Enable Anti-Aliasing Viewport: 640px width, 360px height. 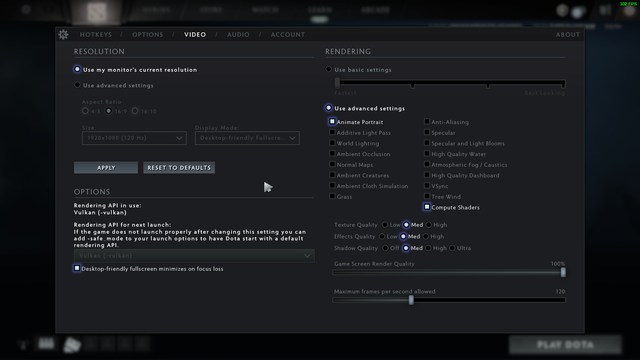pyautogui.click(x=427, y=122)
